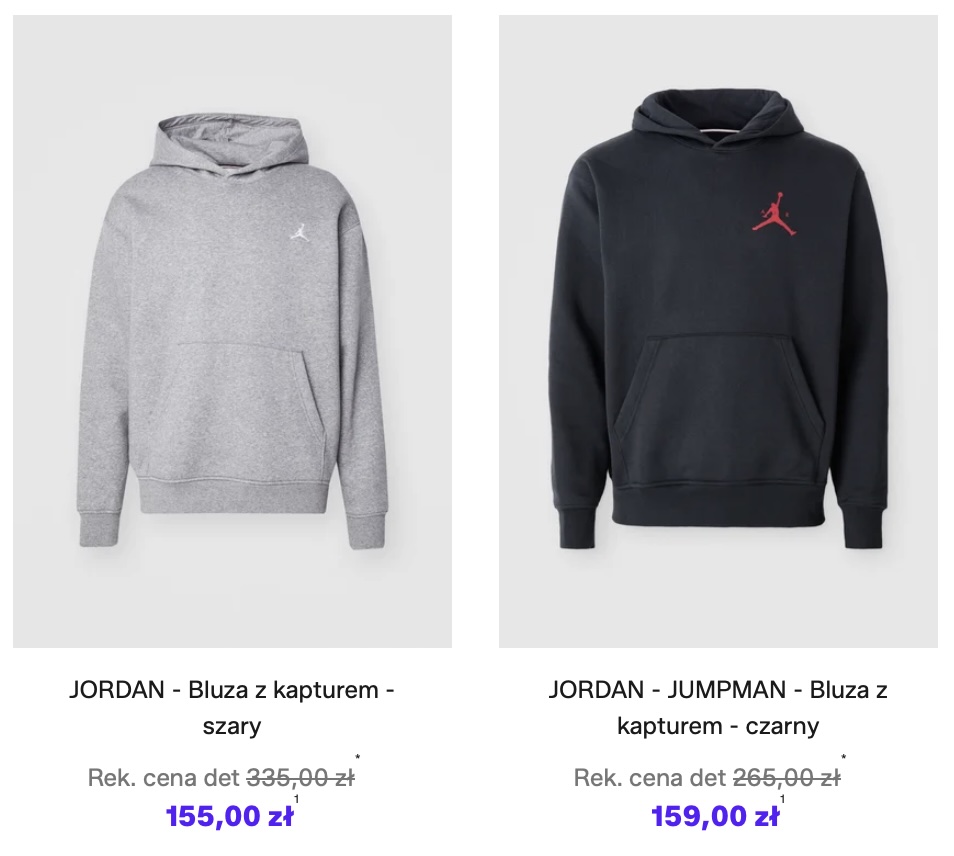Click the crossed-out 265,00 zł price
Image resolution: width=954 pixels, height=856 pixels.
786,778
